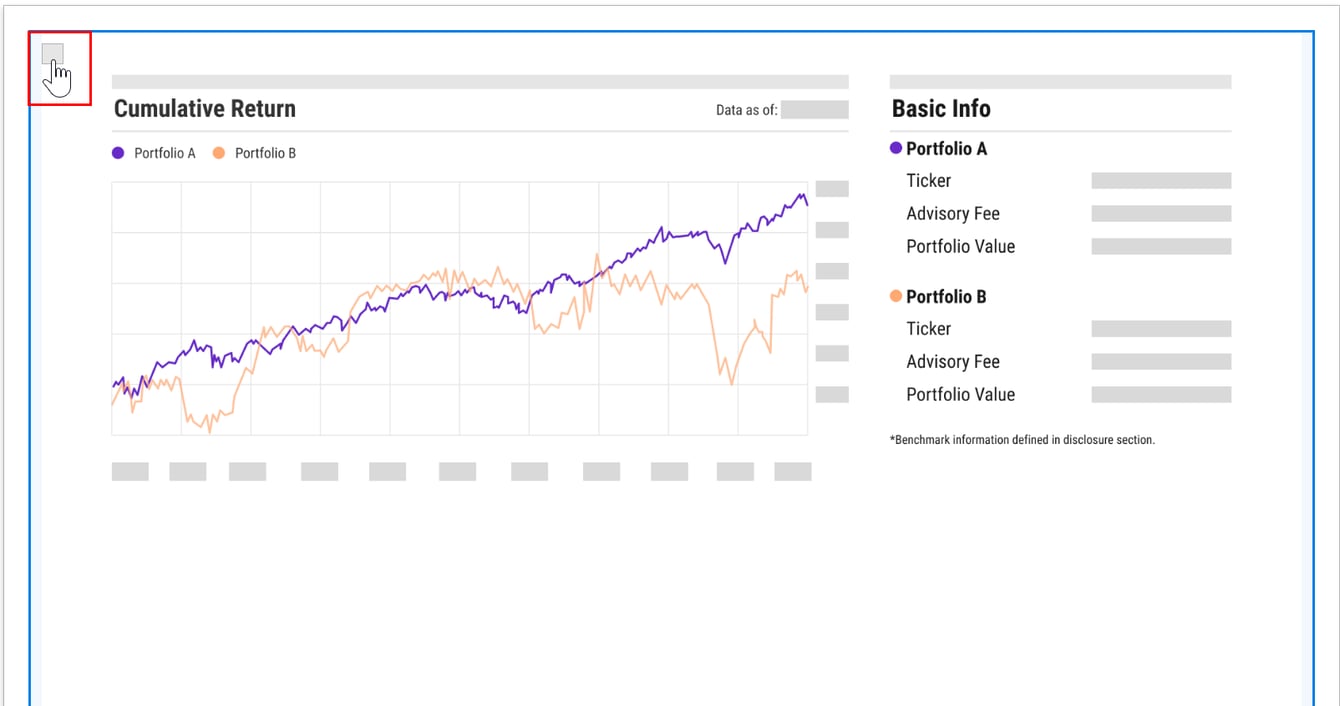
Task: Click Portfolio A's Ticker value placeholder
Action: [x=1161, y=181]
